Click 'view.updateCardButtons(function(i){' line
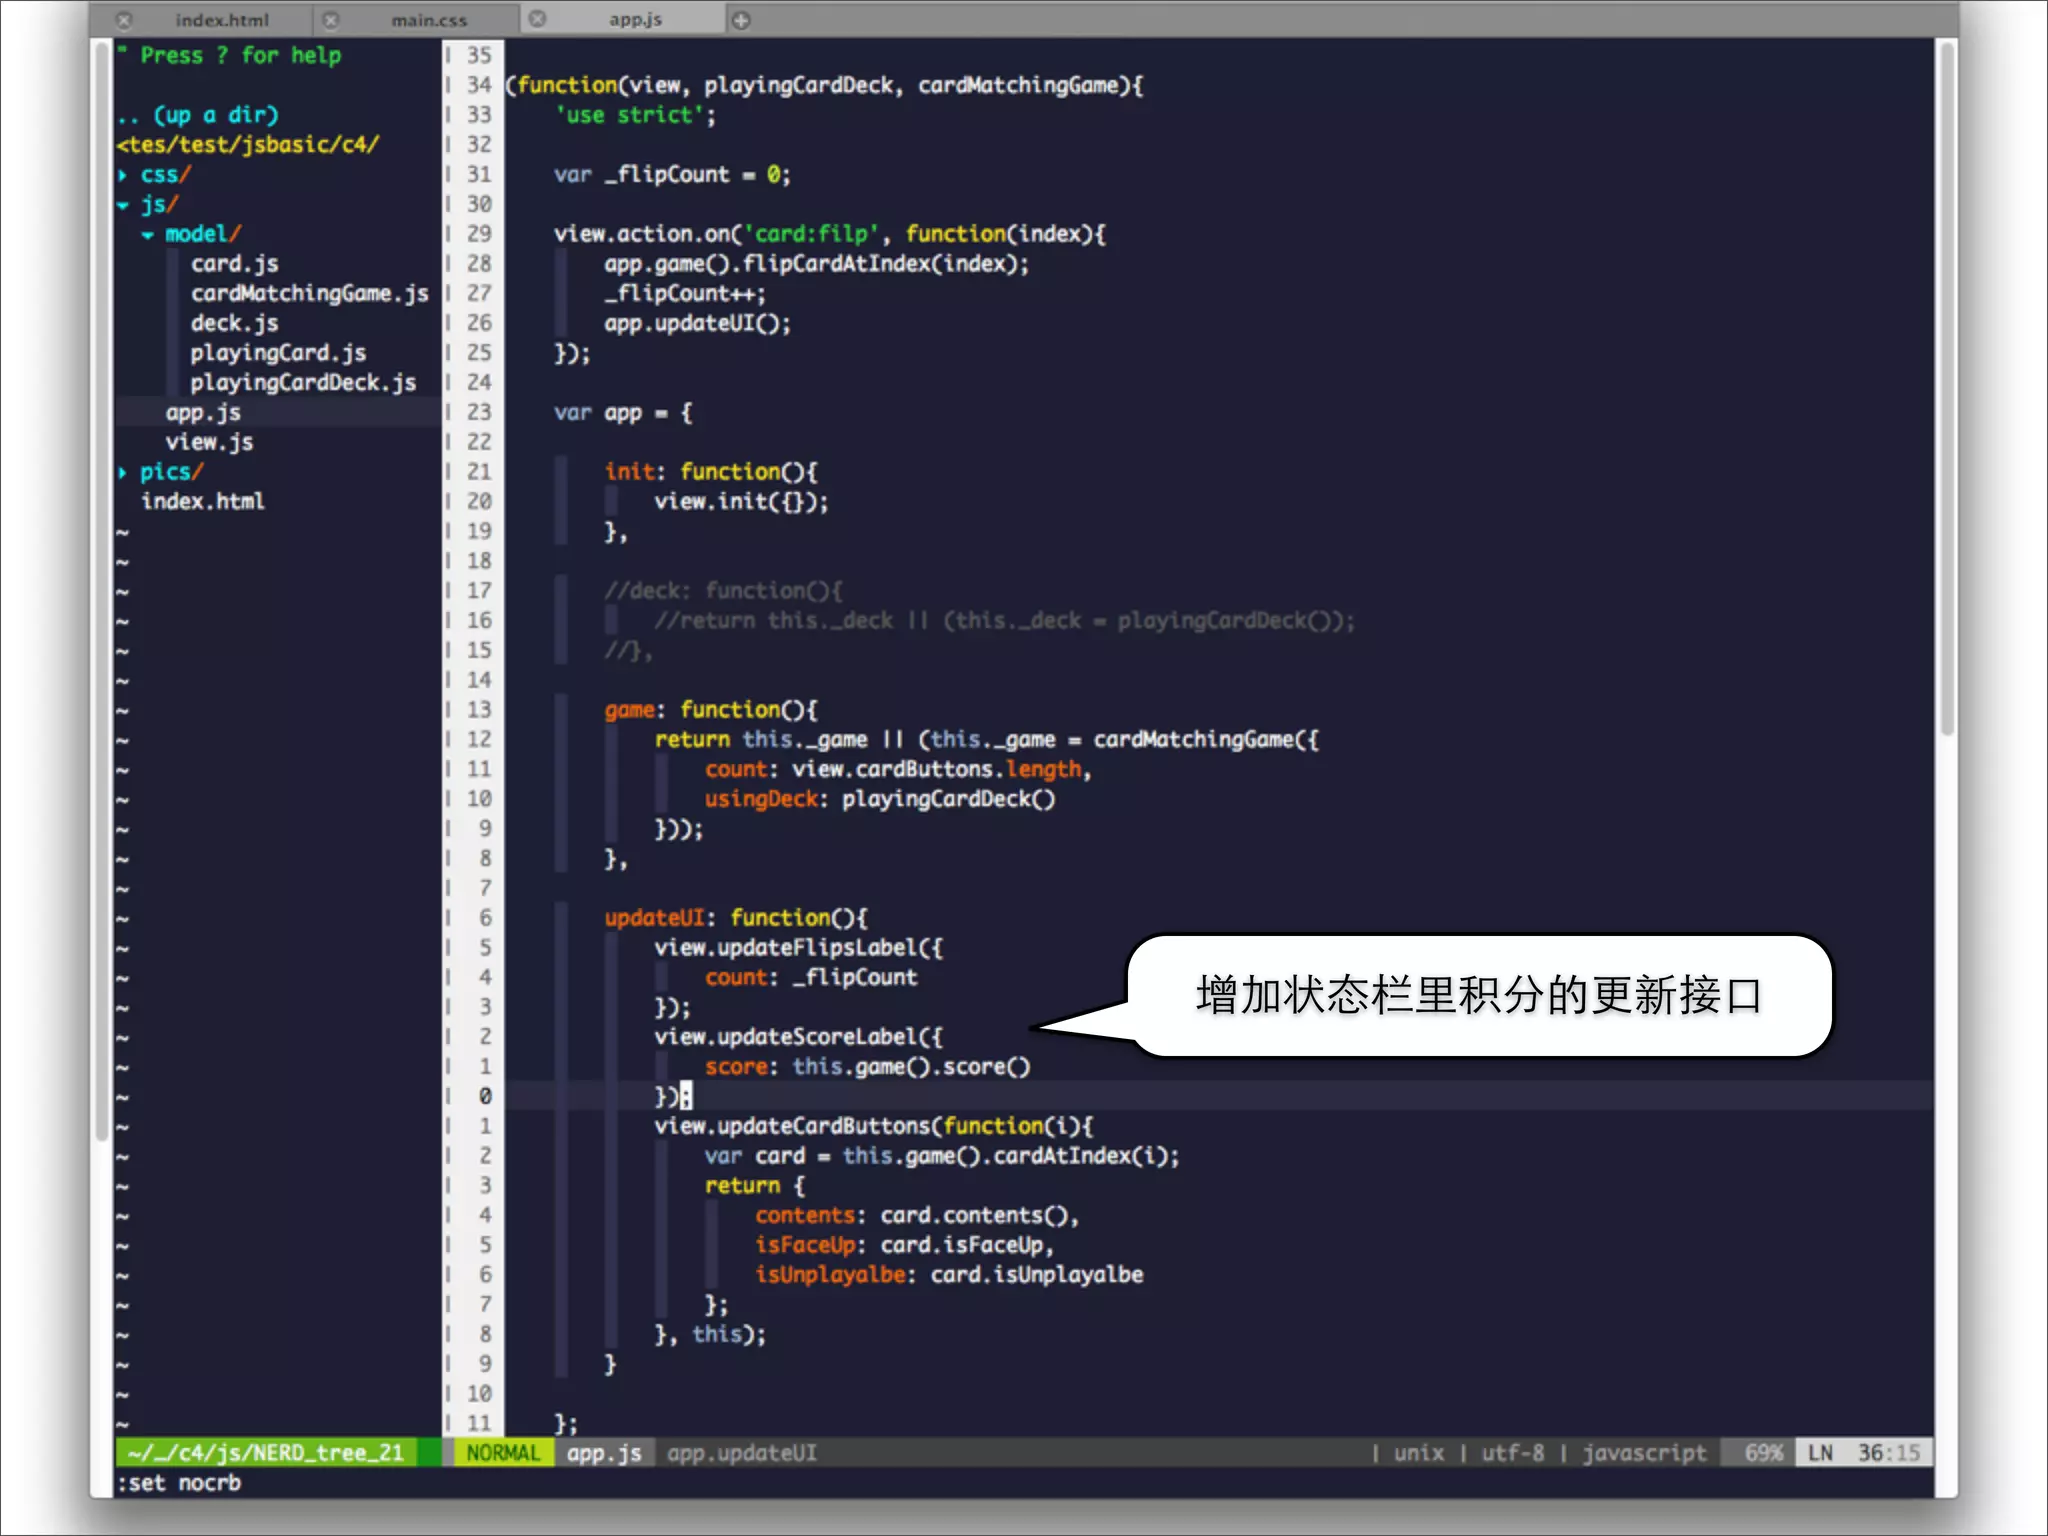The image size is (2048, 1536). (x=874, y=1126)
